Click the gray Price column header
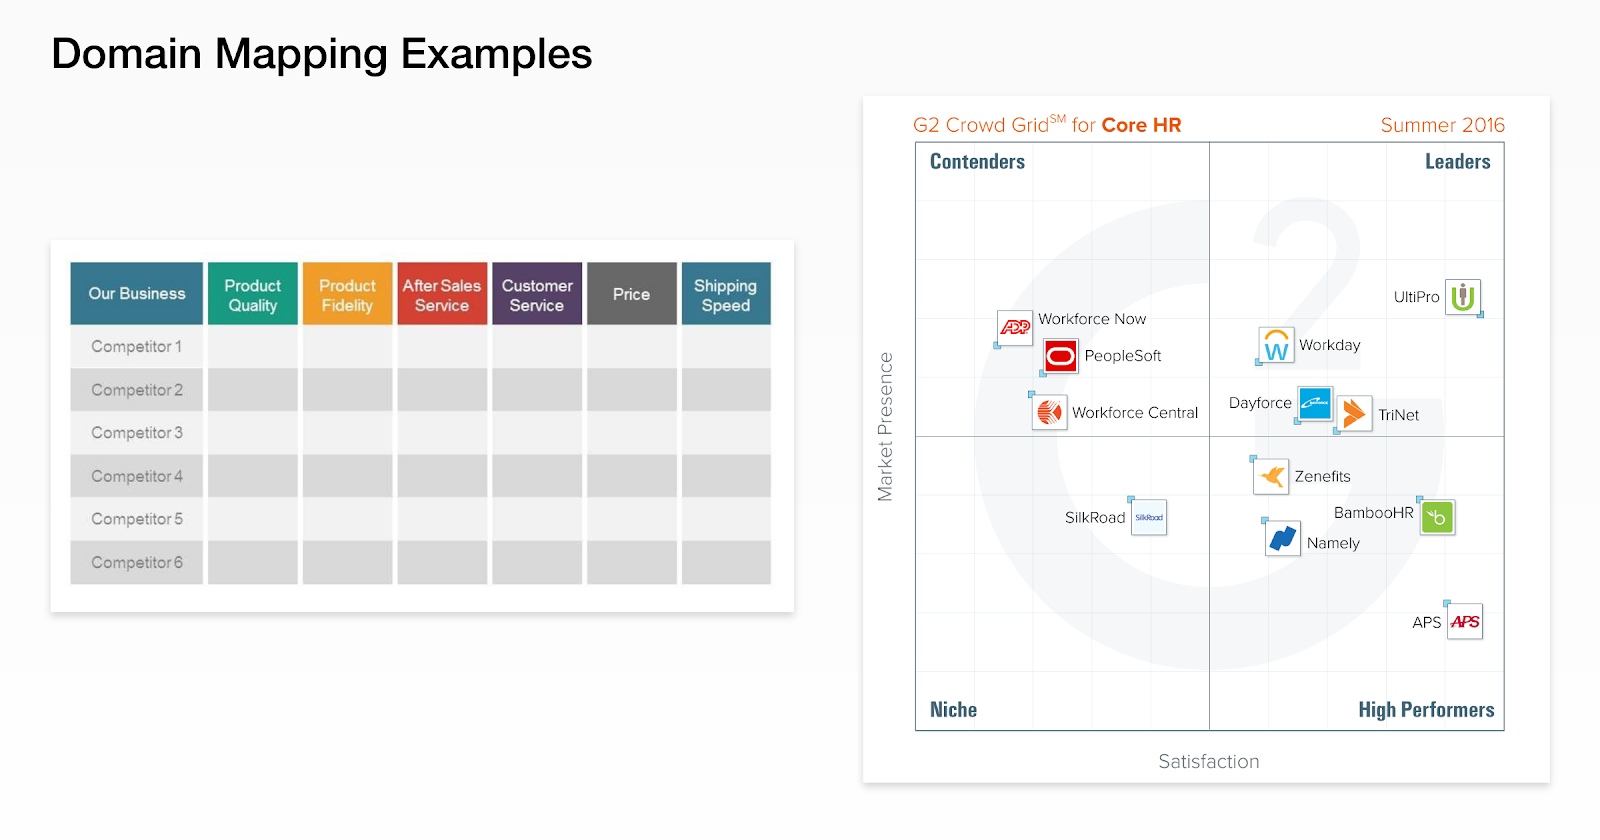The image size is (1600, 840). 631,294
